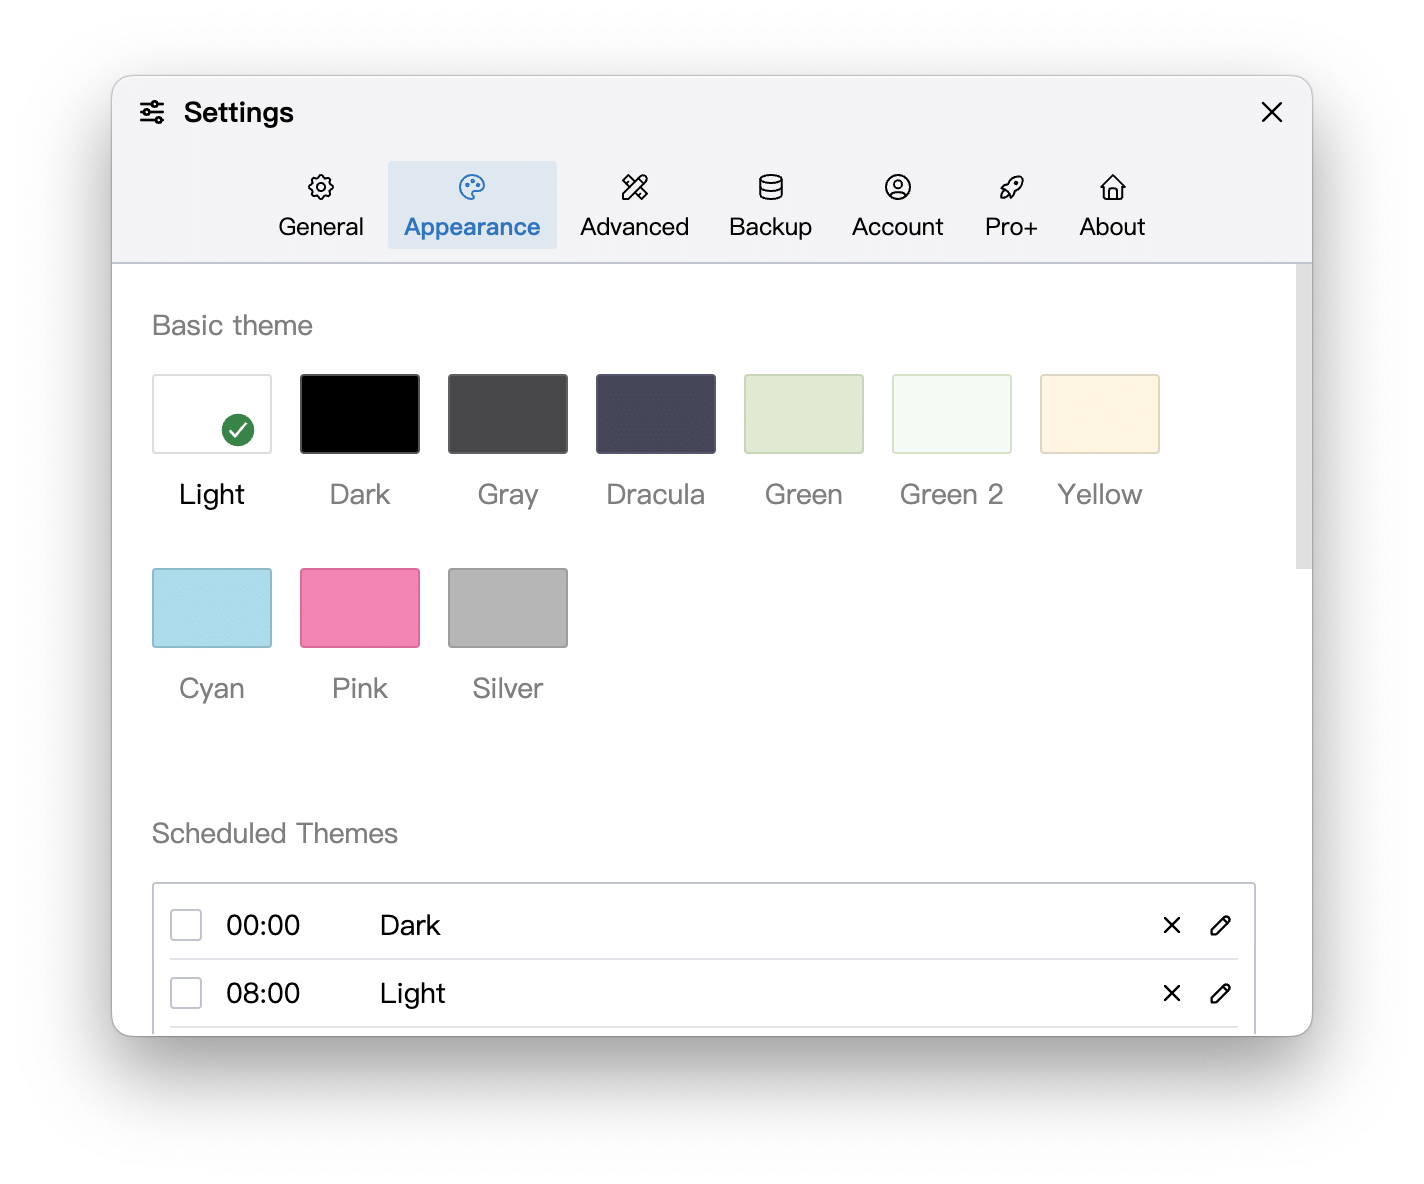Click the 'Pink' theme label
This screenshot has width=1424, height=1184.
[360, 688]
